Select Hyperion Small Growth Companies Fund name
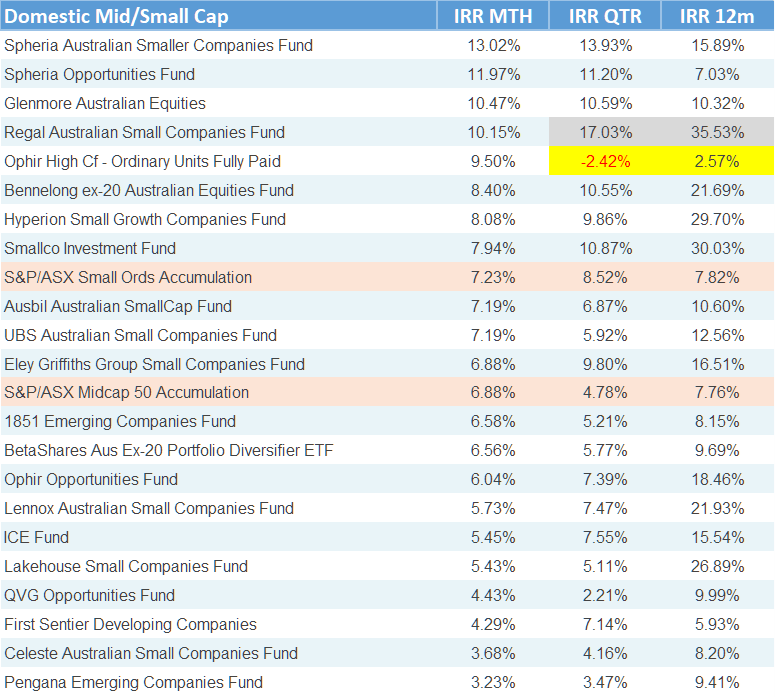Screen dimensions: 775x698 tap(145, 219)
